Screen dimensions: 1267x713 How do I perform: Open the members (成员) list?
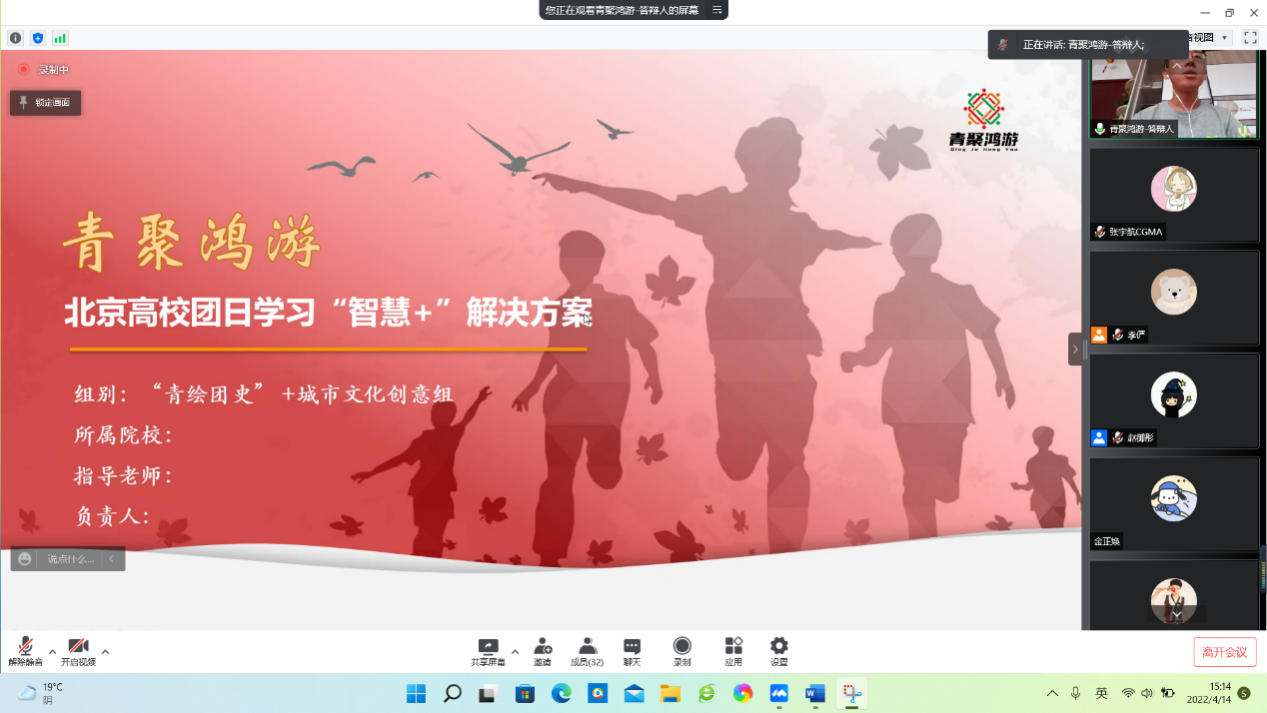(x=587, y=651)
